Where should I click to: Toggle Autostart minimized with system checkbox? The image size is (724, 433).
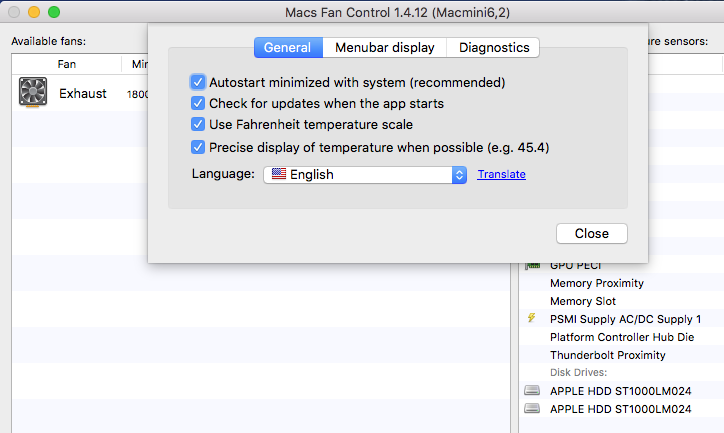198,82
